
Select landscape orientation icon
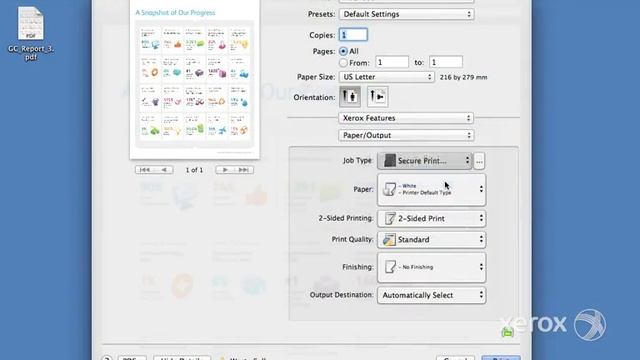378,97
